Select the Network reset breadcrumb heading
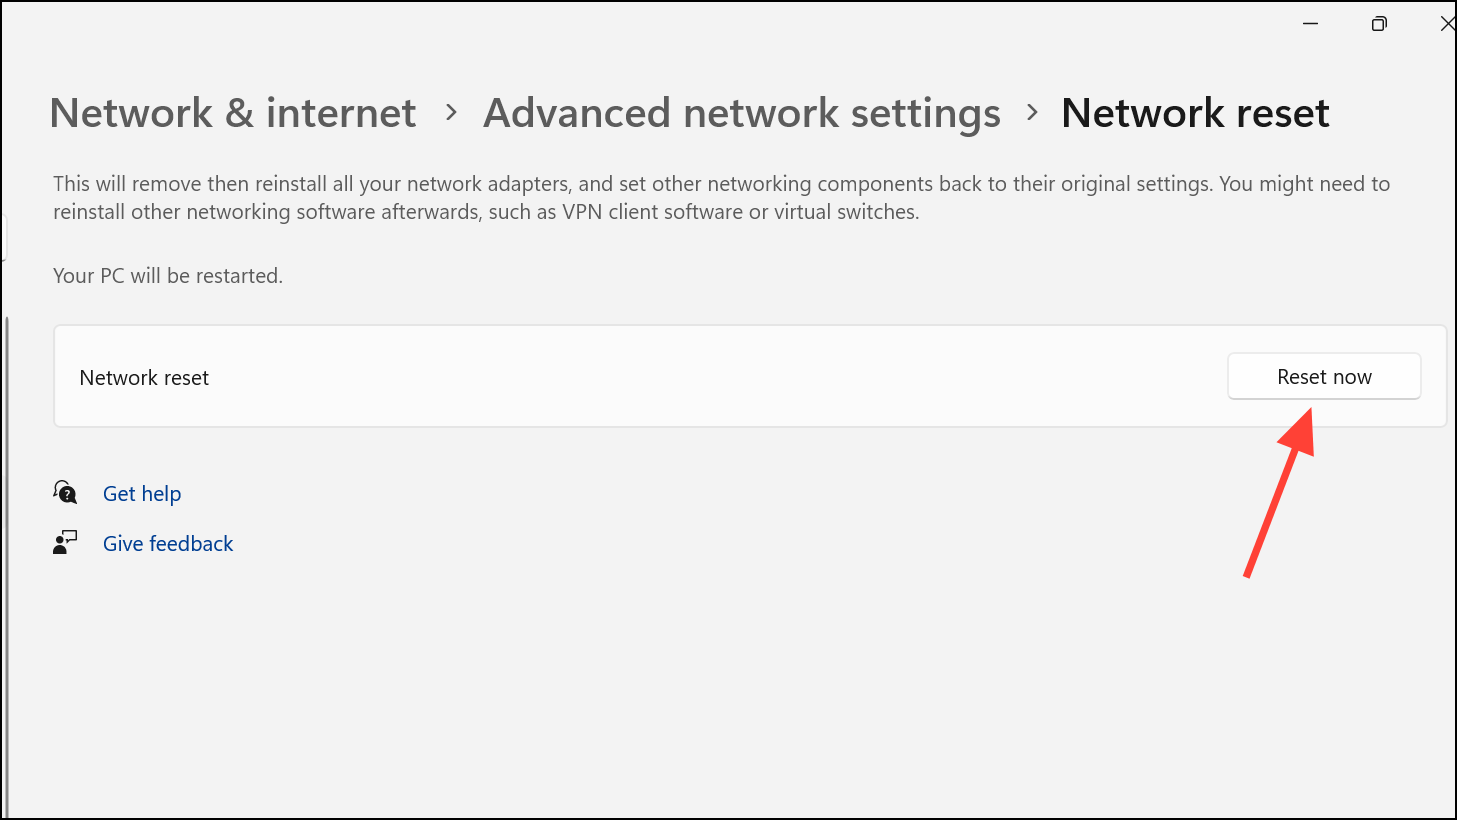The height and width of the screenshot is (820, 1457). (x=1194, y=113)
